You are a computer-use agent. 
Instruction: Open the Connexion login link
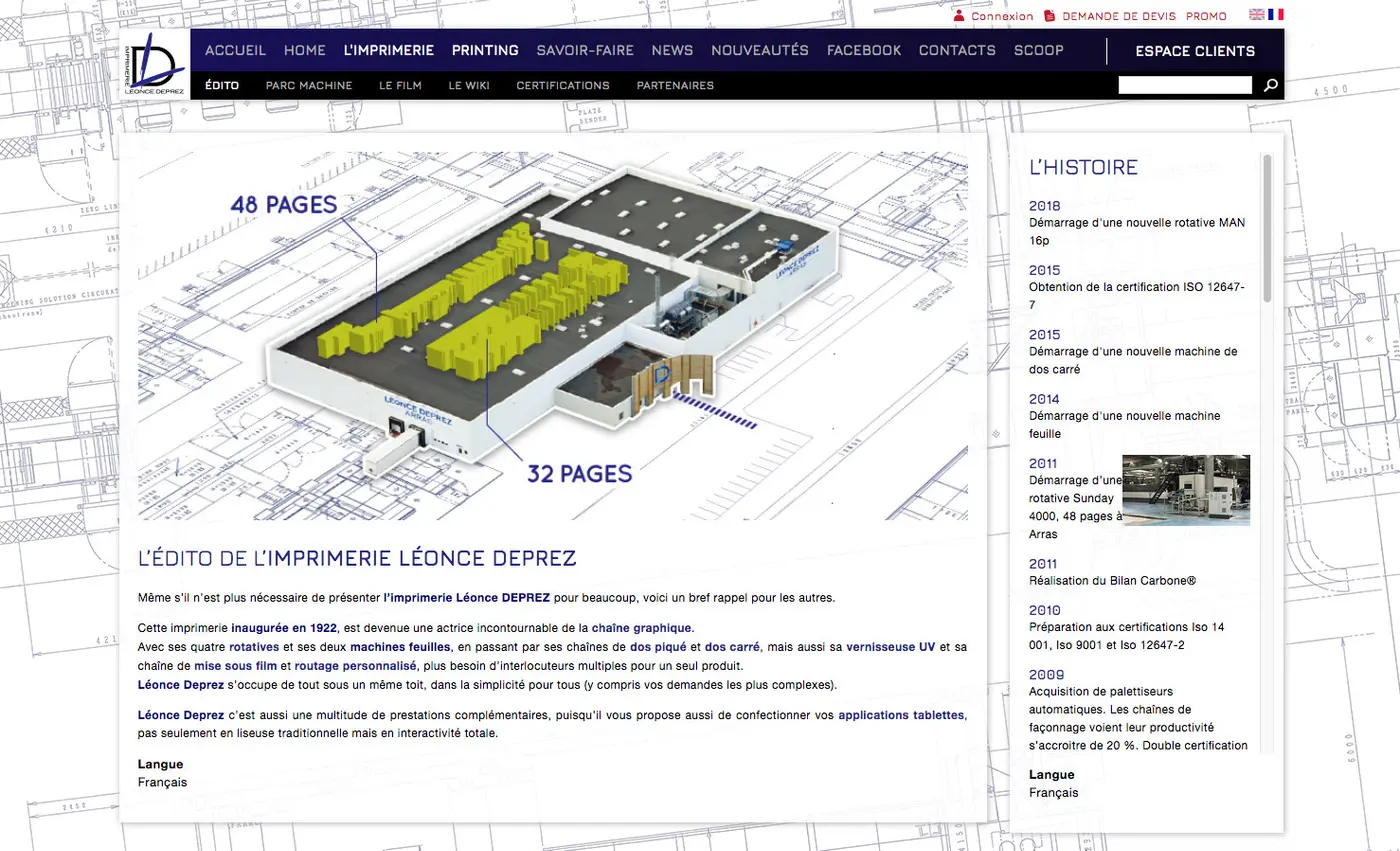pos(1002,16)
